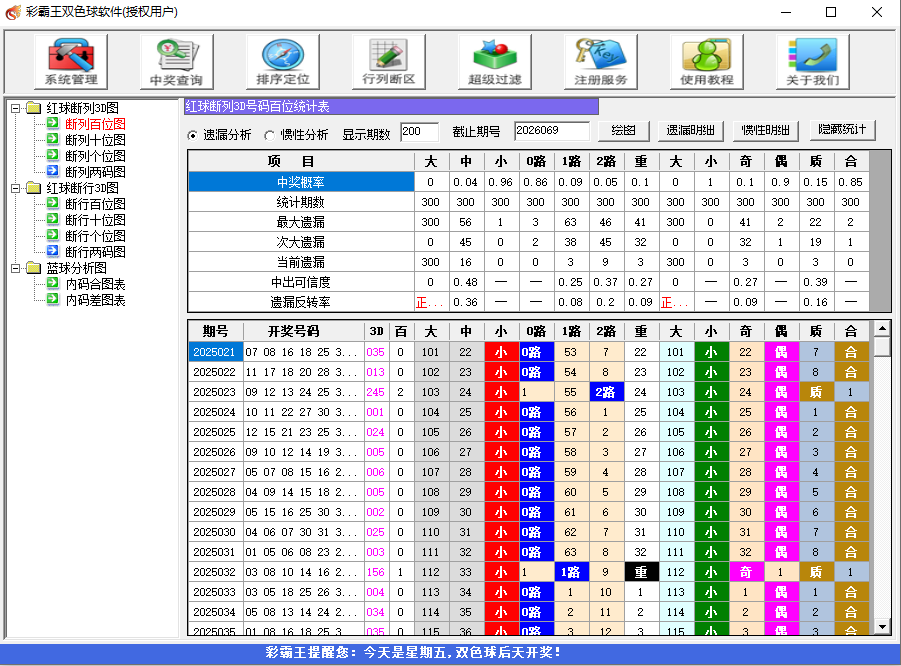Viewport: 901px width, 666px height.
Task: Collapse the 红球断列3D图 tree node
Action: pyautogui.click(x=16, y=107)
